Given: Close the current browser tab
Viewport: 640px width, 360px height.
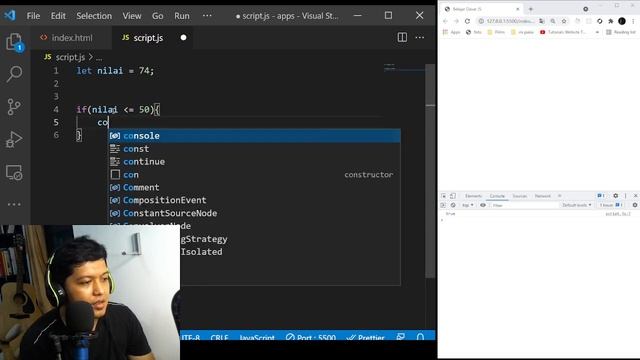Looking at the screenshot, I should click(x=518, y=9).
